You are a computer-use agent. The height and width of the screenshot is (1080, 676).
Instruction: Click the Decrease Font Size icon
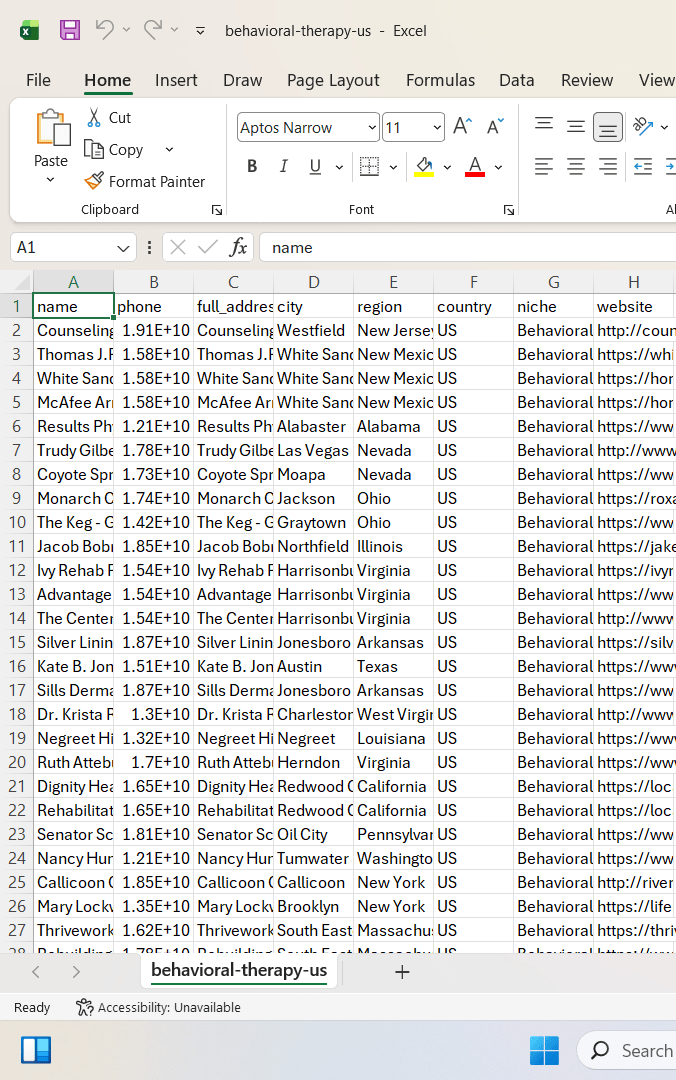(495, 127)
